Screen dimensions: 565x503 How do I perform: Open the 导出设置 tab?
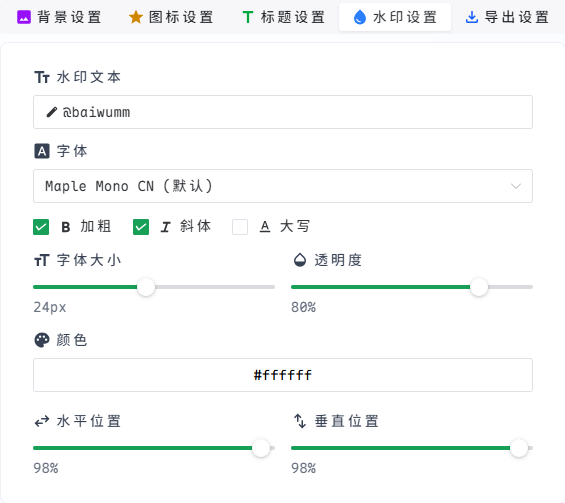507,17
